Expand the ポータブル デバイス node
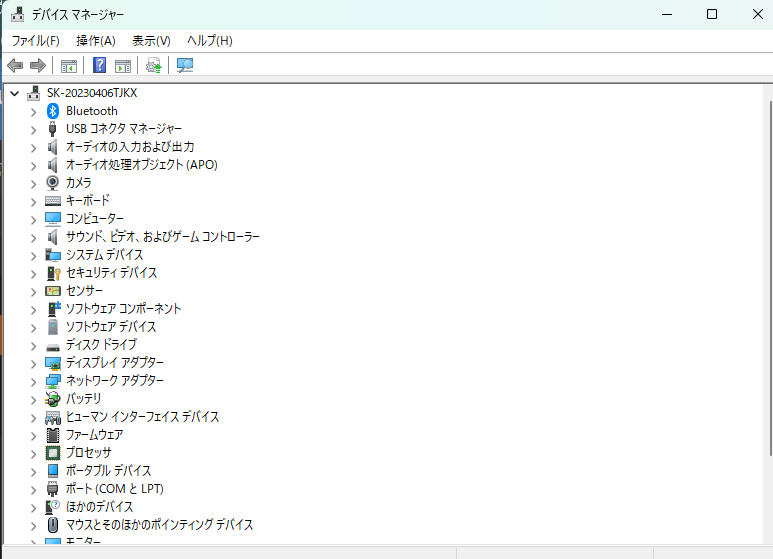The height and width of the screenshot is (559, 773). click(x=33, y=472)
